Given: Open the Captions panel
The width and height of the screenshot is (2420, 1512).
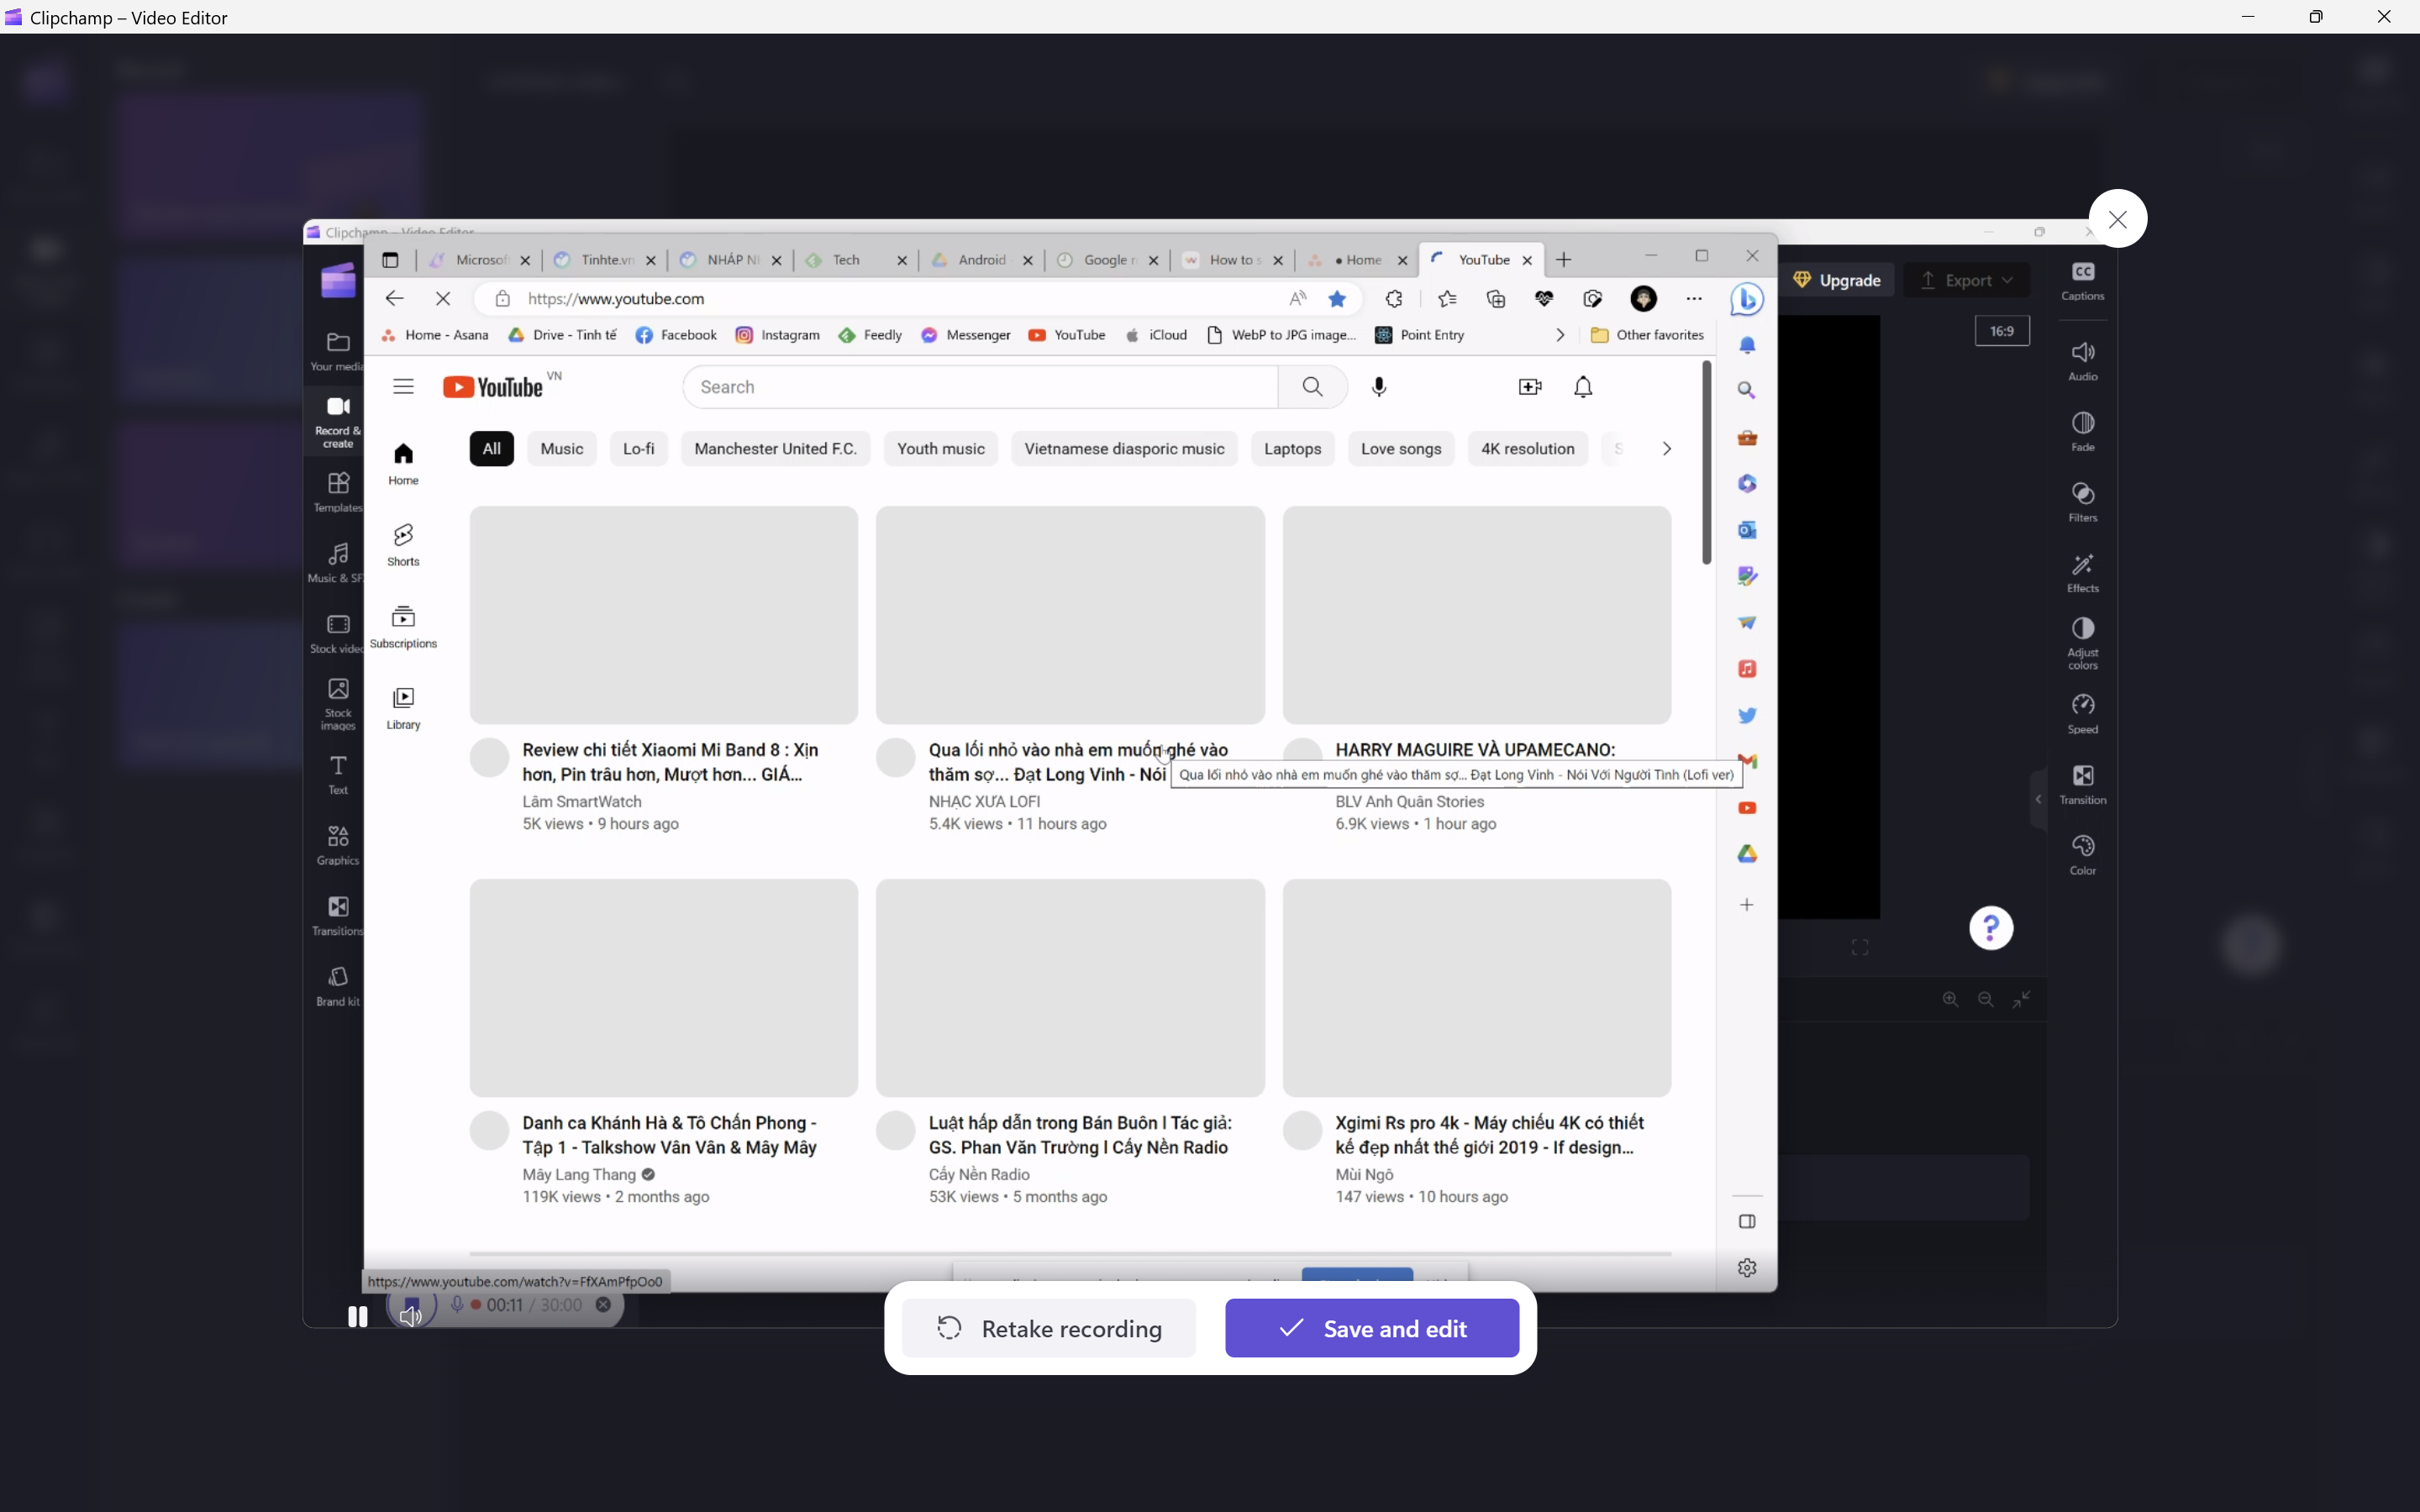Looking at the screenshot, I should [x=2083, y=281].
